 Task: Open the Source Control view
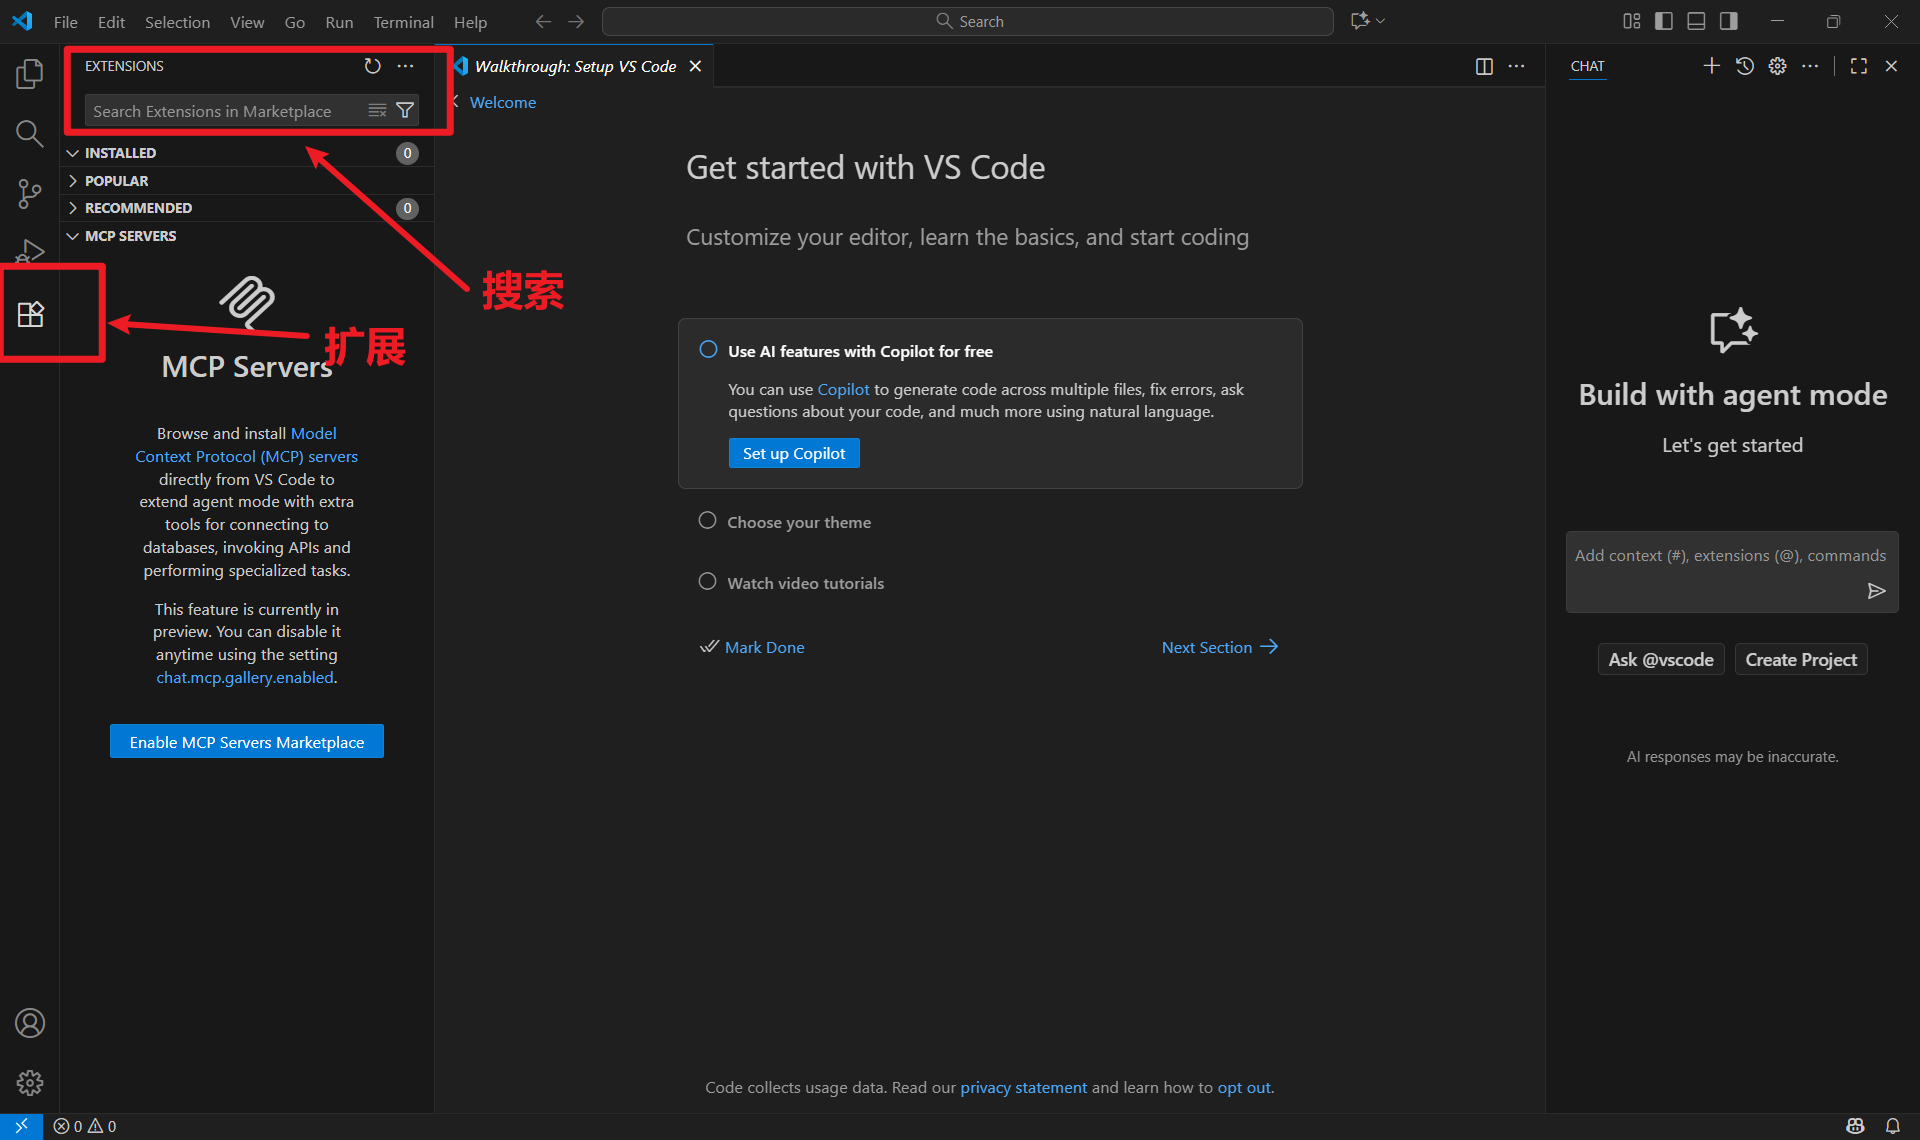[x=30, y=193]
